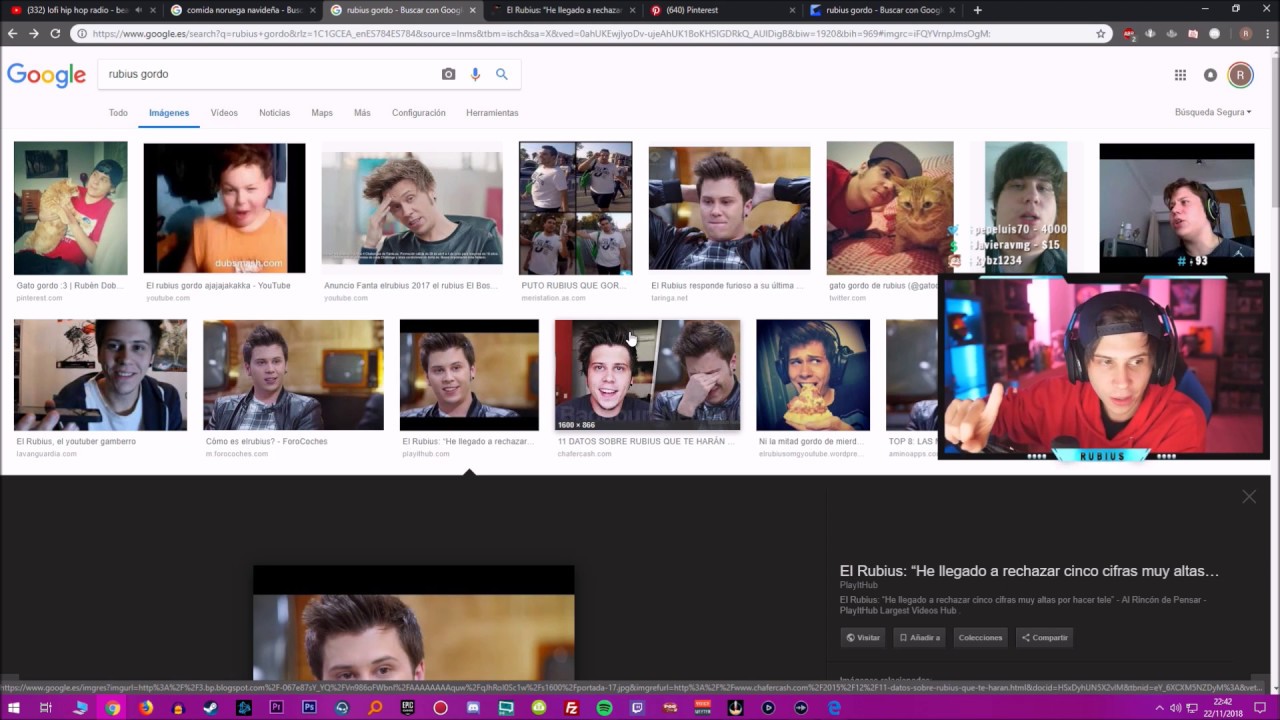The image size is (1280, 720).
Task: Bookmark this page with star icon
Action: [1101, 33]
